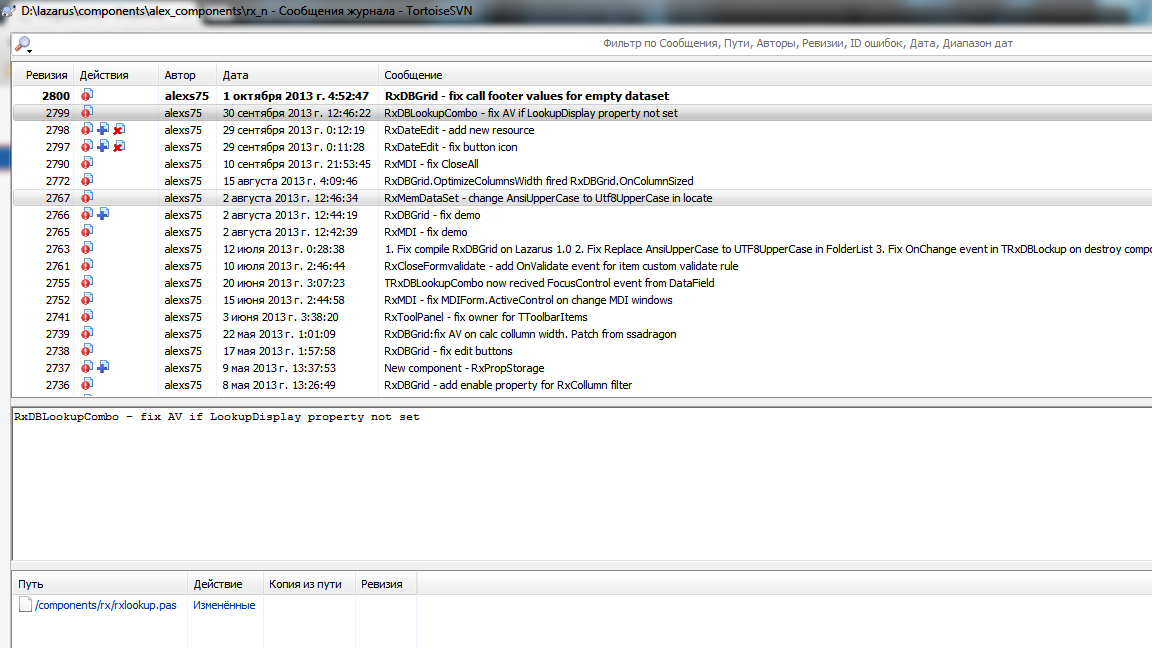Open the /components/rx/rxlookup.pas changed path
Screen dimensions: 1152x648
click(105, 605)
